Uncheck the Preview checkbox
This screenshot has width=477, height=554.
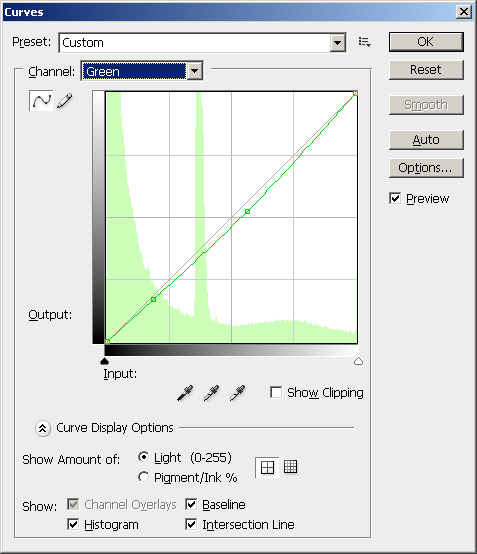pos(395,198)
